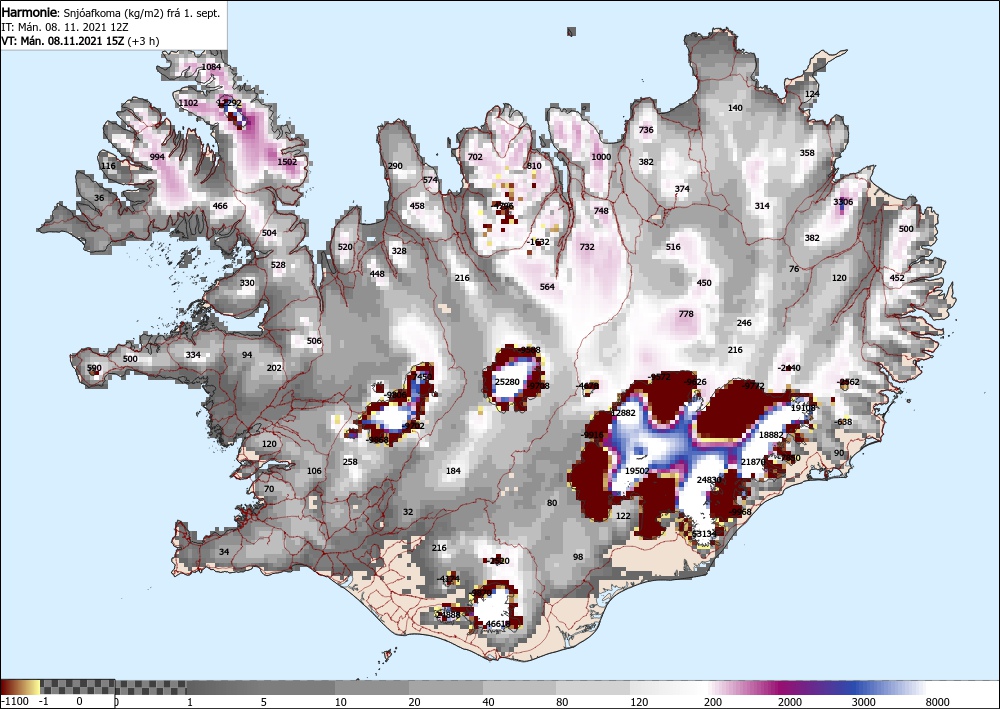This screenshot has width=1000, height=709.
Task: Click the map value 748
Action: pos(601,211)
